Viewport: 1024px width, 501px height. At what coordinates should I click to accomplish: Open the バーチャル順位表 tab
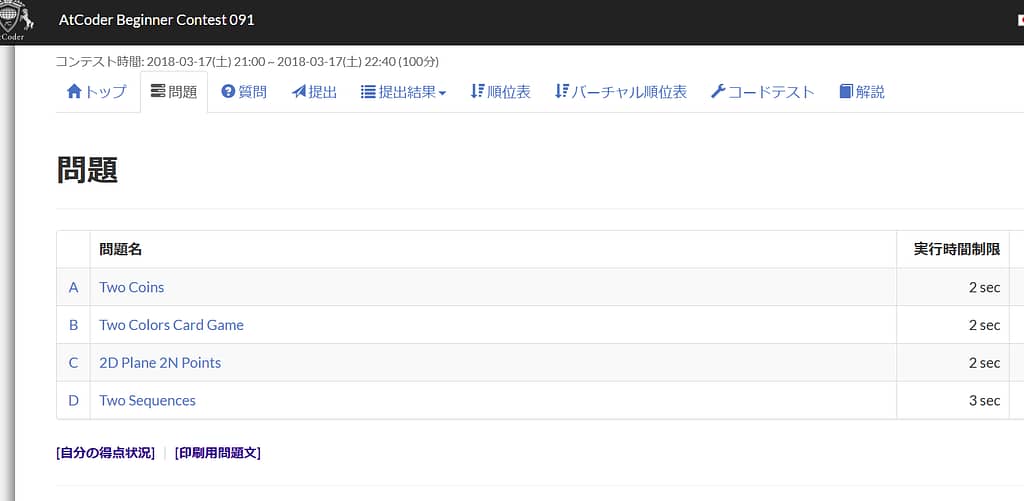[x=621, y=91]
